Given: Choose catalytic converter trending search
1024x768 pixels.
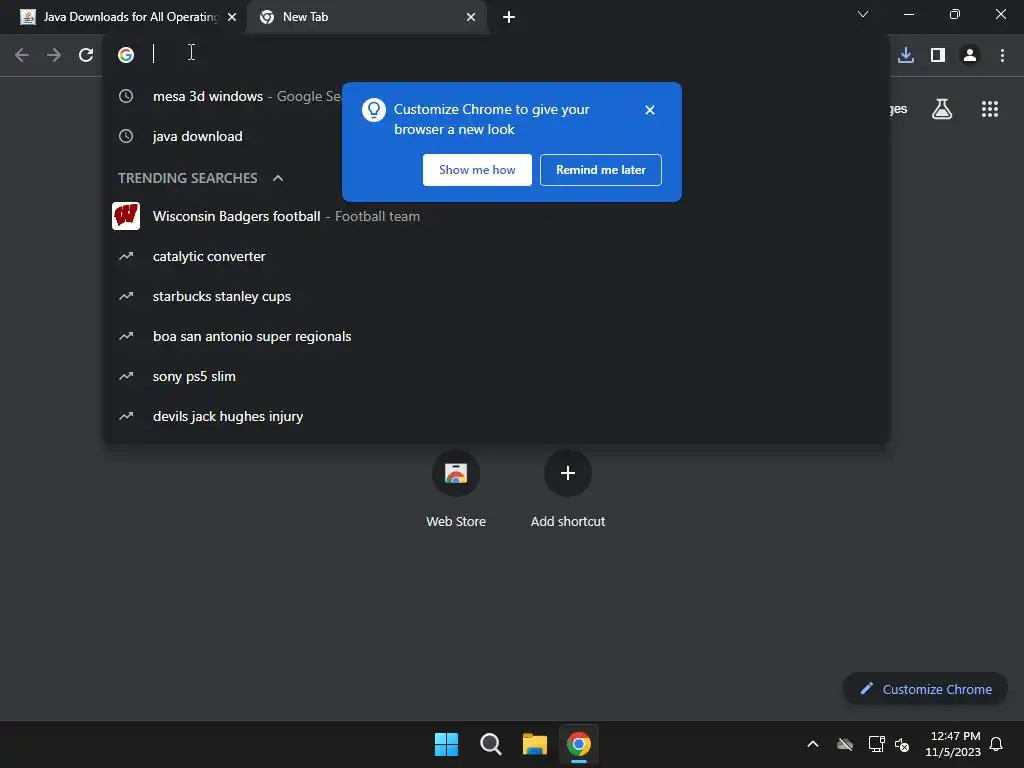Looking at the screenshot, I should [496, 256].
